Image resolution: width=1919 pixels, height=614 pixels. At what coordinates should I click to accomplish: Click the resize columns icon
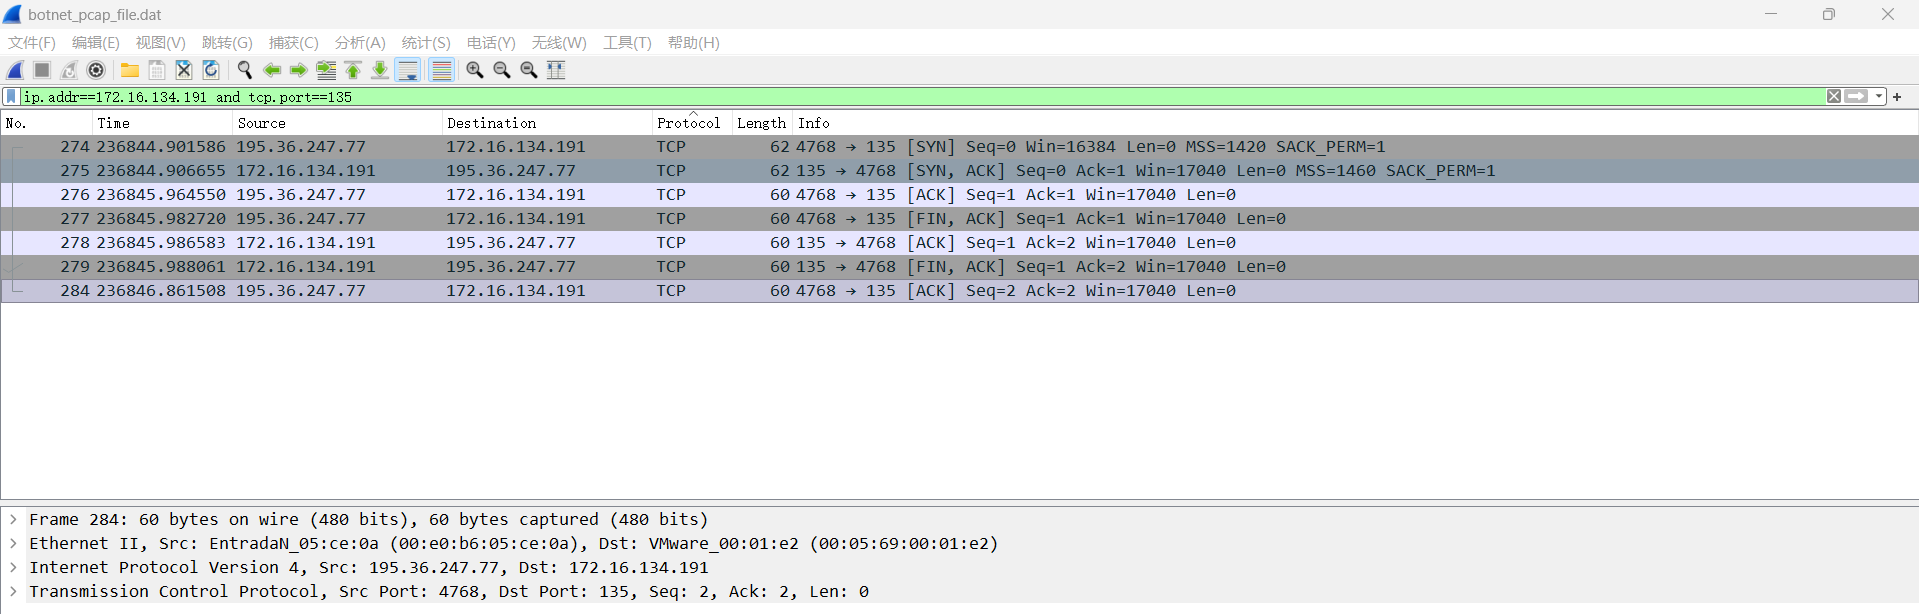556,70
